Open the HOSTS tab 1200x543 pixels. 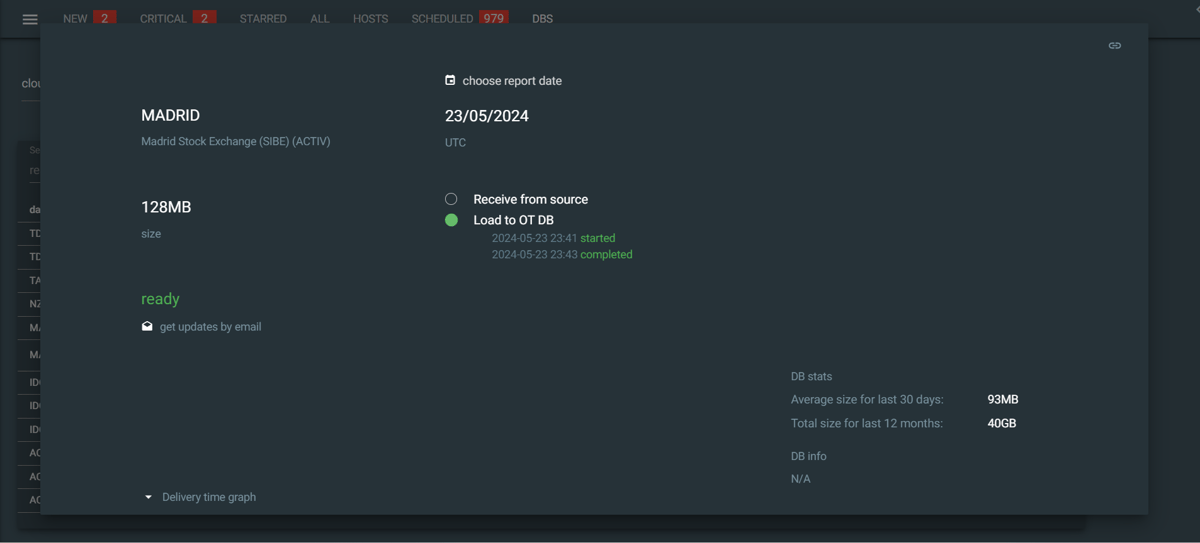tap(370, 19)
